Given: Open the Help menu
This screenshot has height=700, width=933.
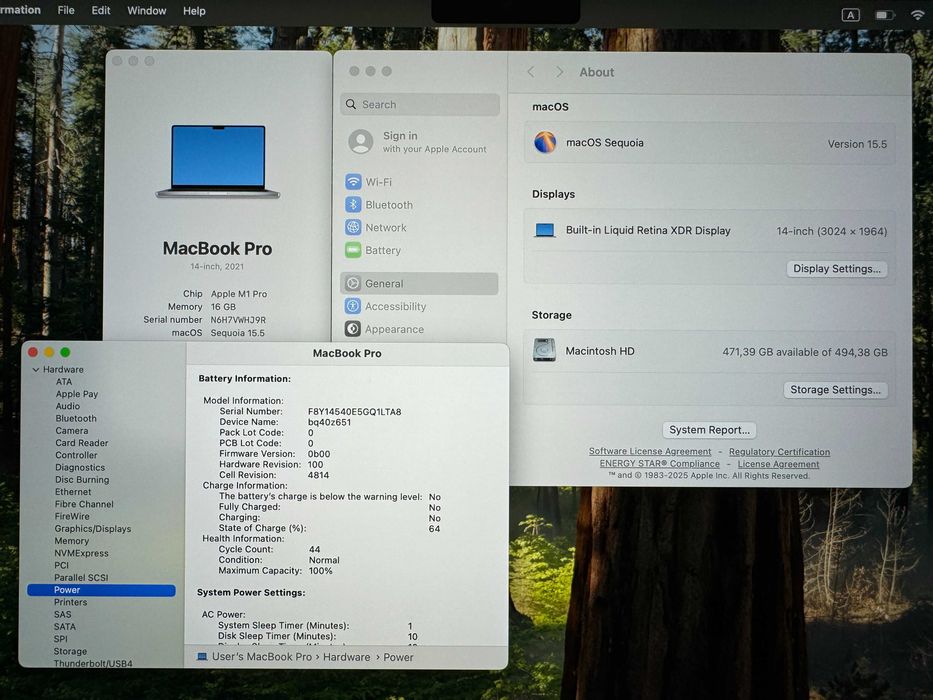Looking at the screenshot, I should click(x=194, y=11).
